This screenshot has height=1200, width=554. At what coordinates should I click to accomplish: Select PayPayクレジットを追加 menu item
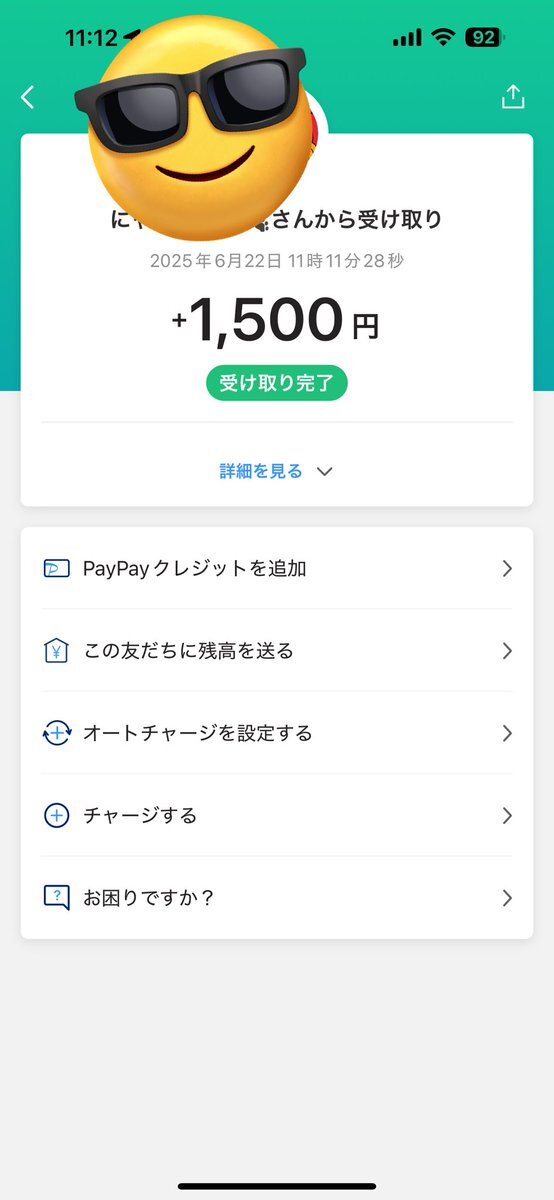(x=277, y=569)
